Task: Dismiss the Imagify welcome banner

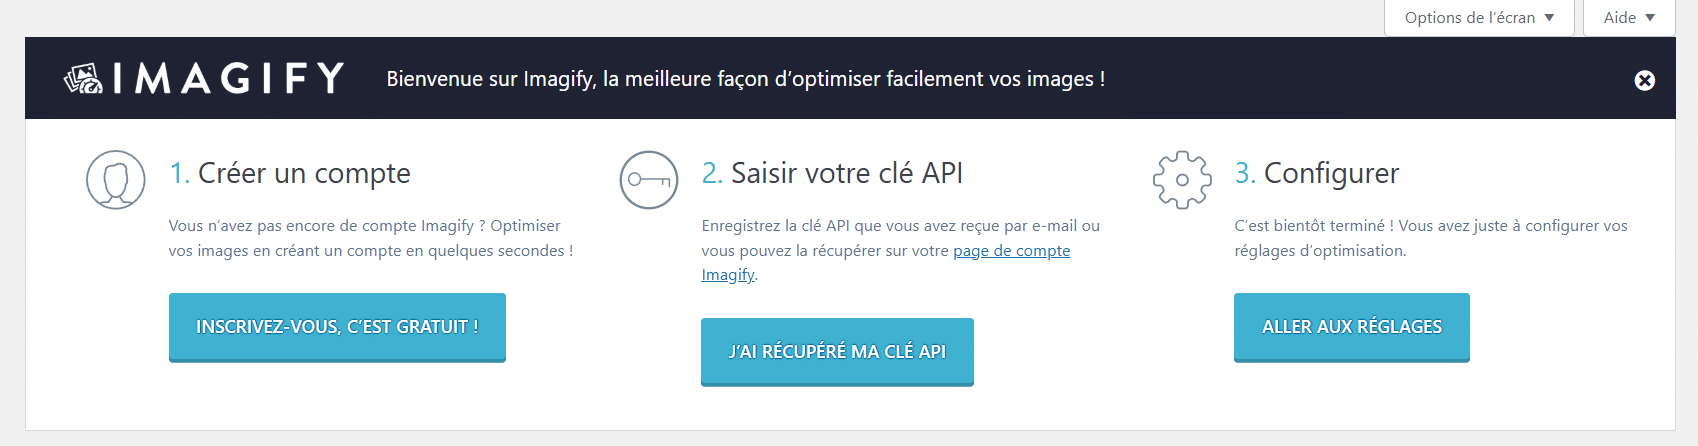Action: [1644, 80]
